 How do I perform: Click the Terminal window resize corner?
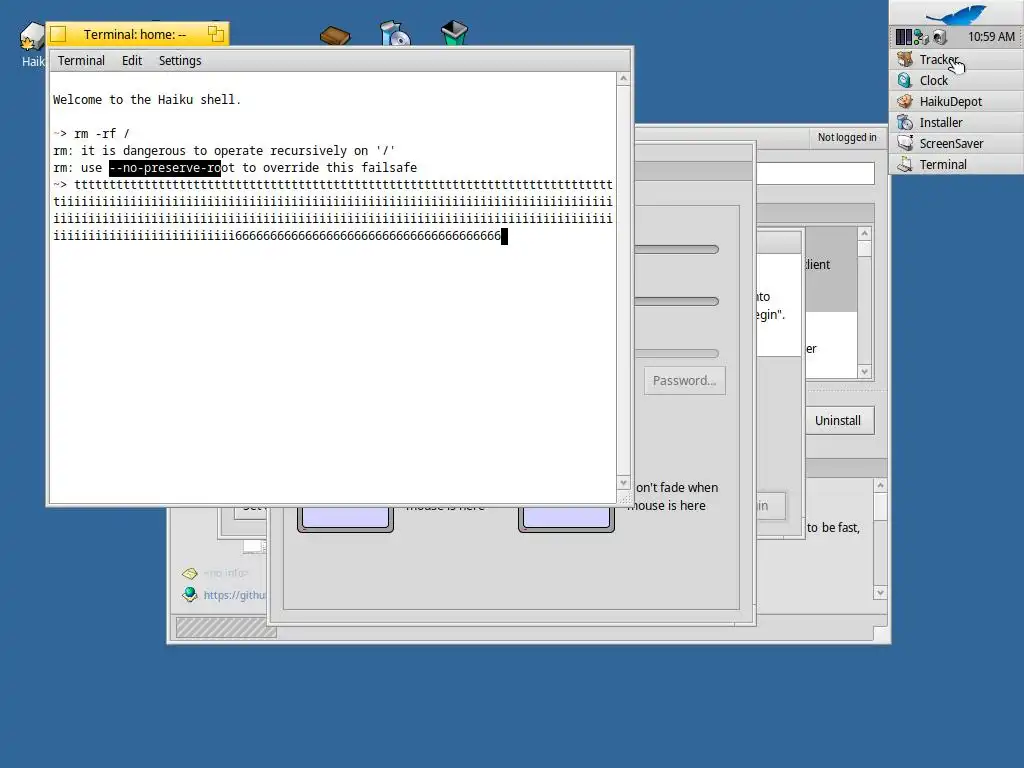tap(624, 499)
